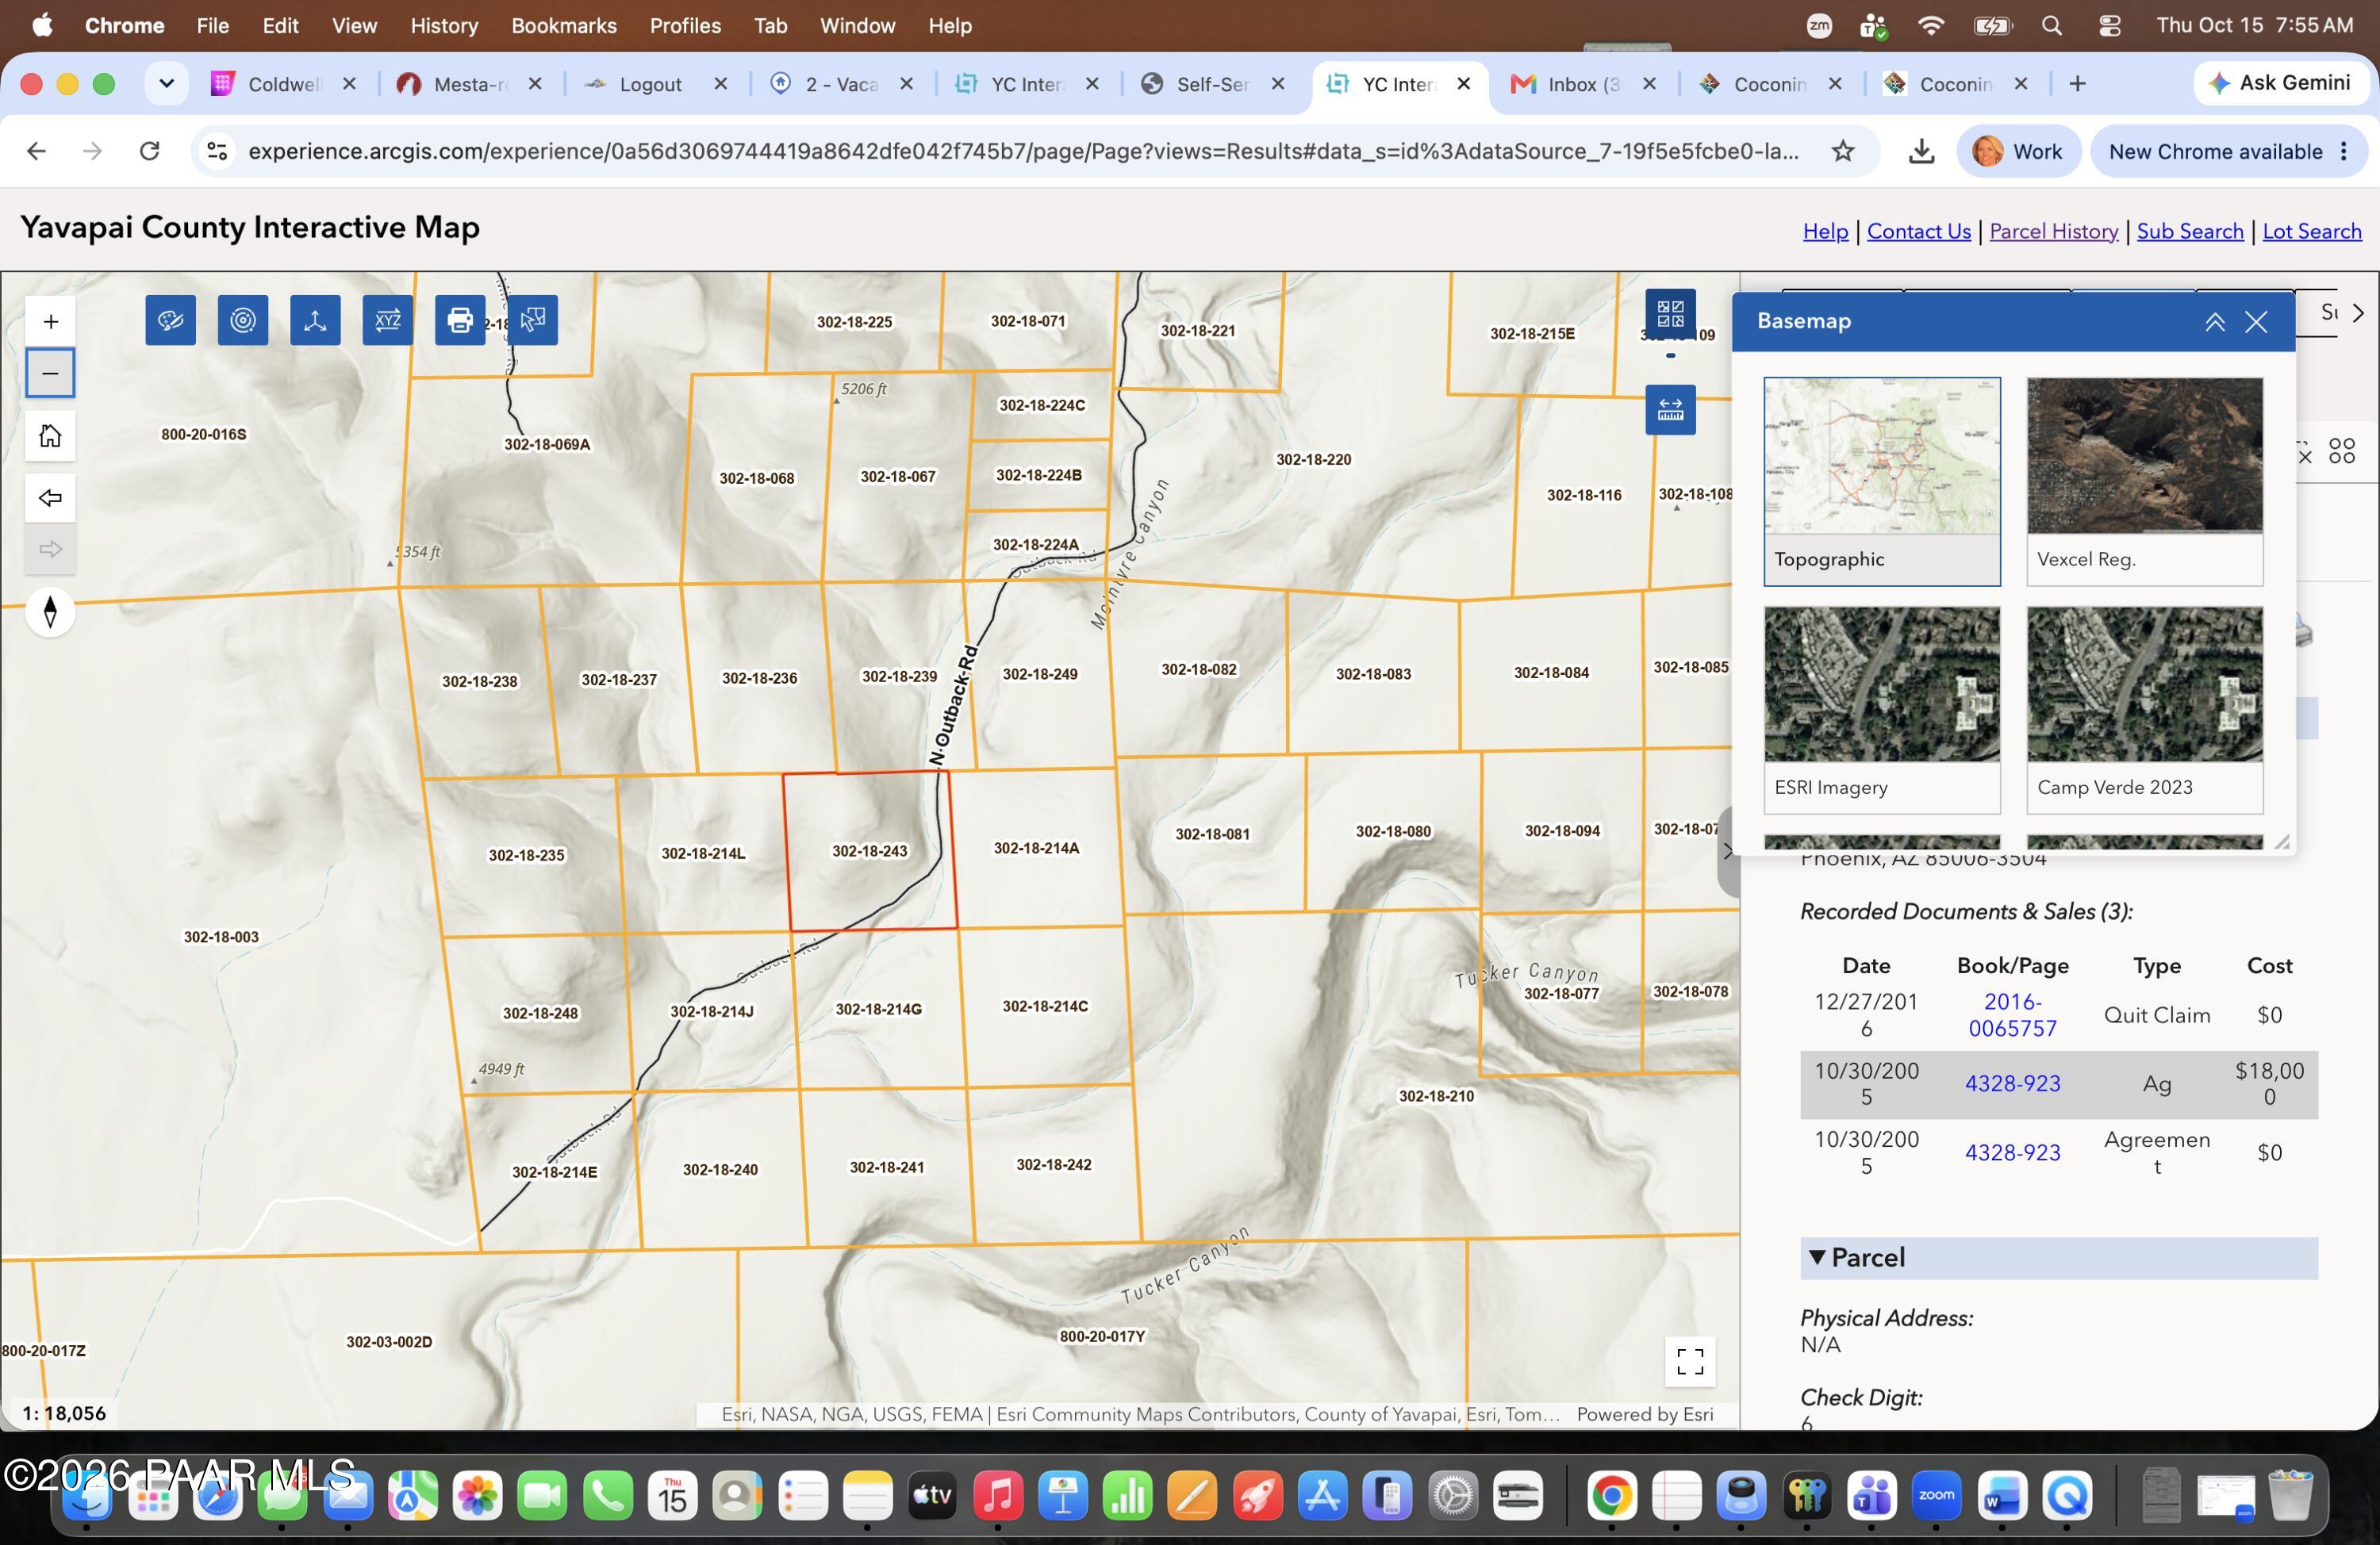The image size is (2380, 1545).
Task: Close the Basemap panel
Action: (2256, 322)
